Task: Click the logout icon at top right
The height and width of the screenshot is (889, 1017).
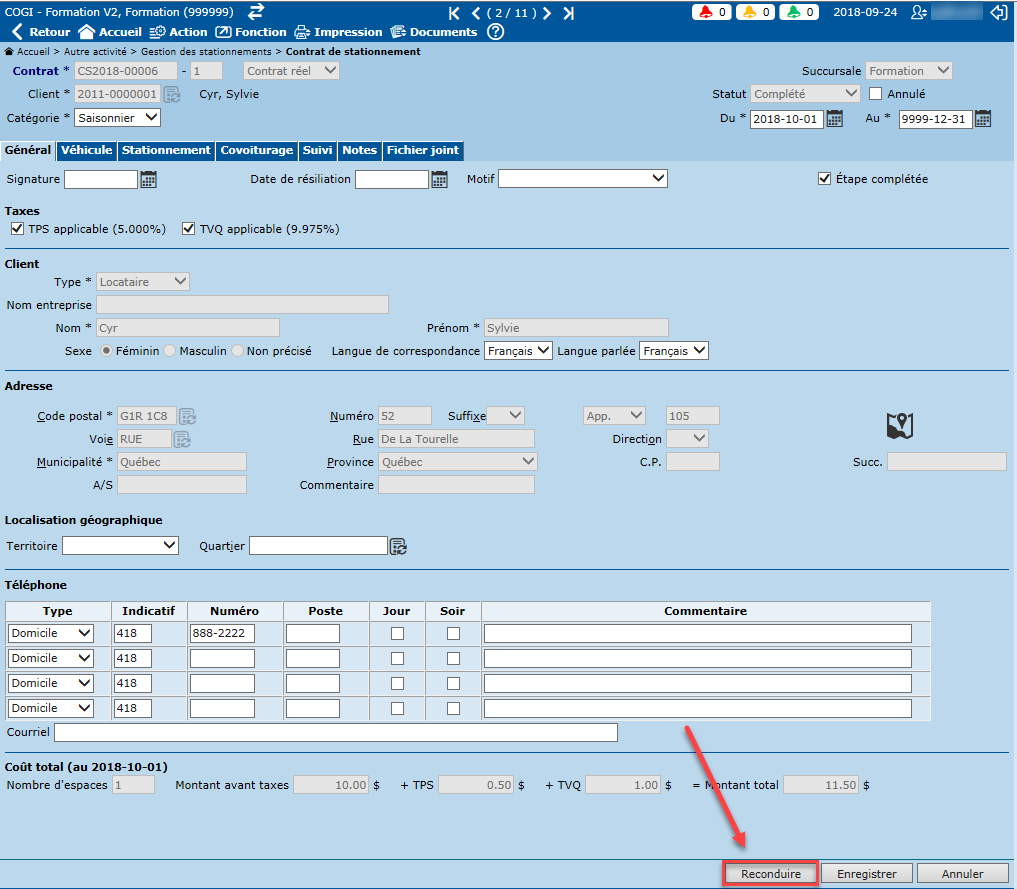Action: point(998,13)
